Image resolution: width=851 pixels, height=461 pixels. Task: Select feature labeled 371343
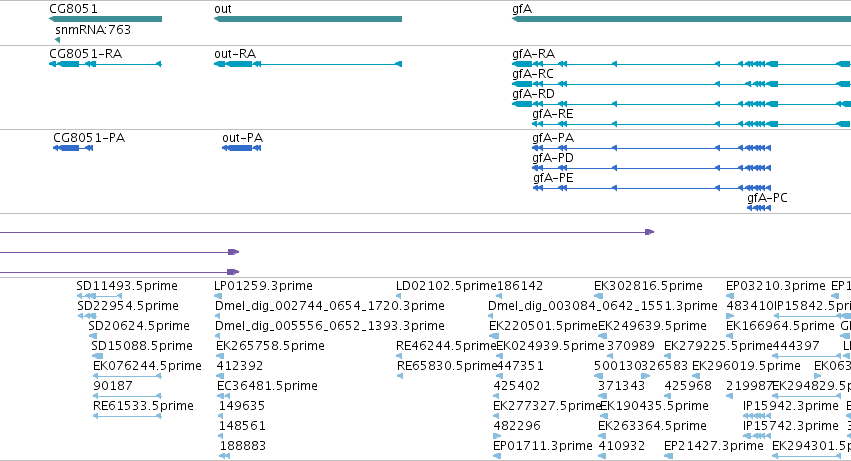[621, 386]
